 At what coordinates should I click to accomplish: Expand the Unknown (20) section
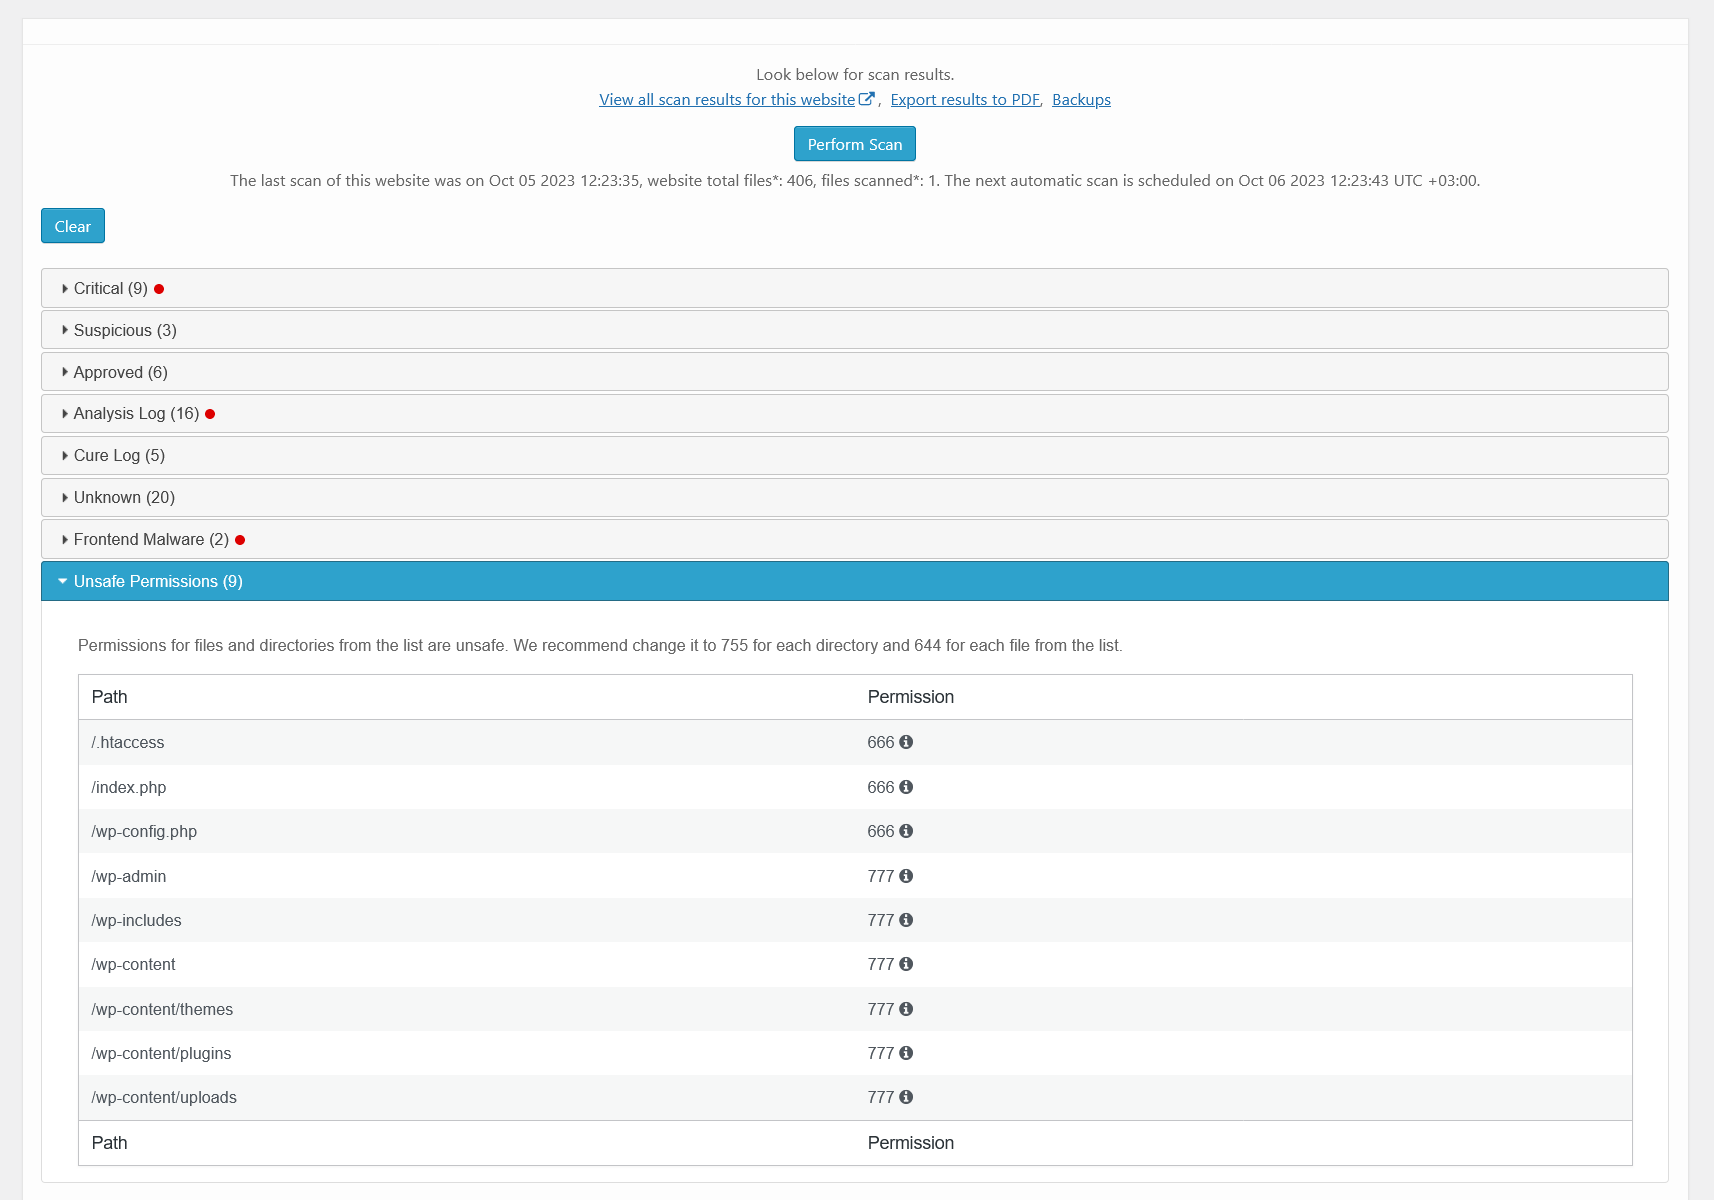(x=855, y=497)
